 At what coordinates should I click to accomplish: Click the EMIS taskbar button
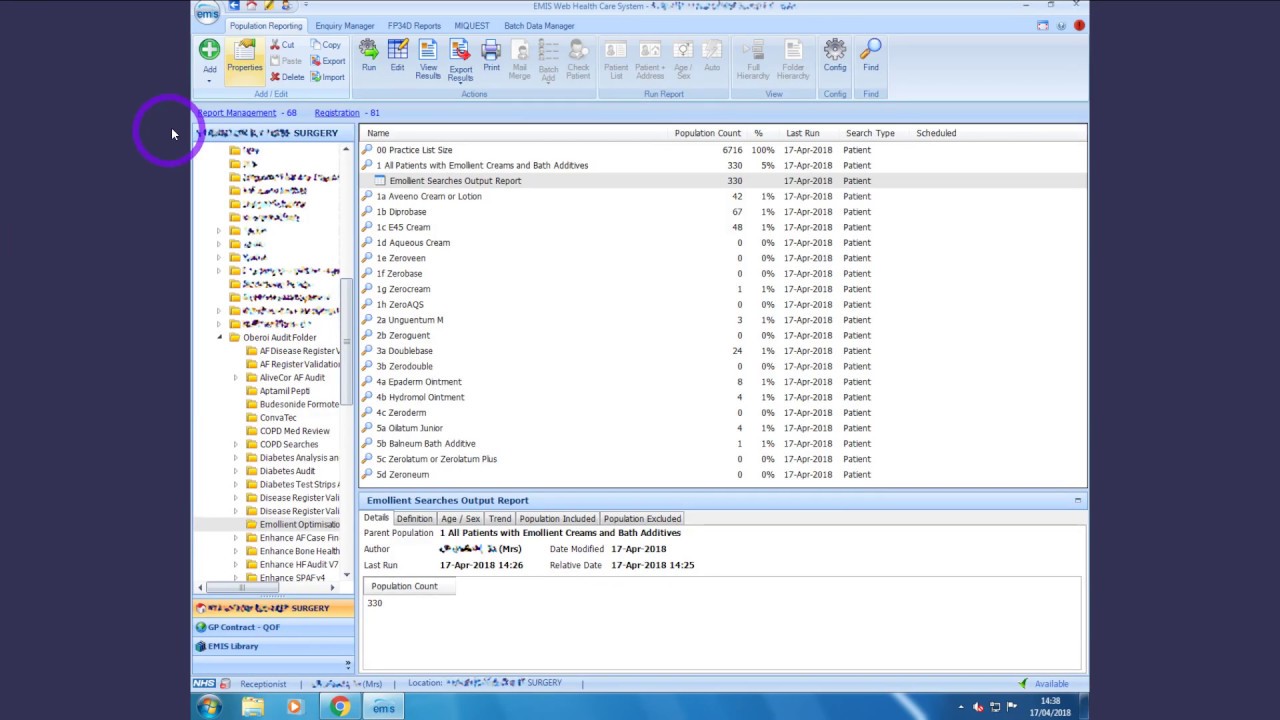[384, 708]
